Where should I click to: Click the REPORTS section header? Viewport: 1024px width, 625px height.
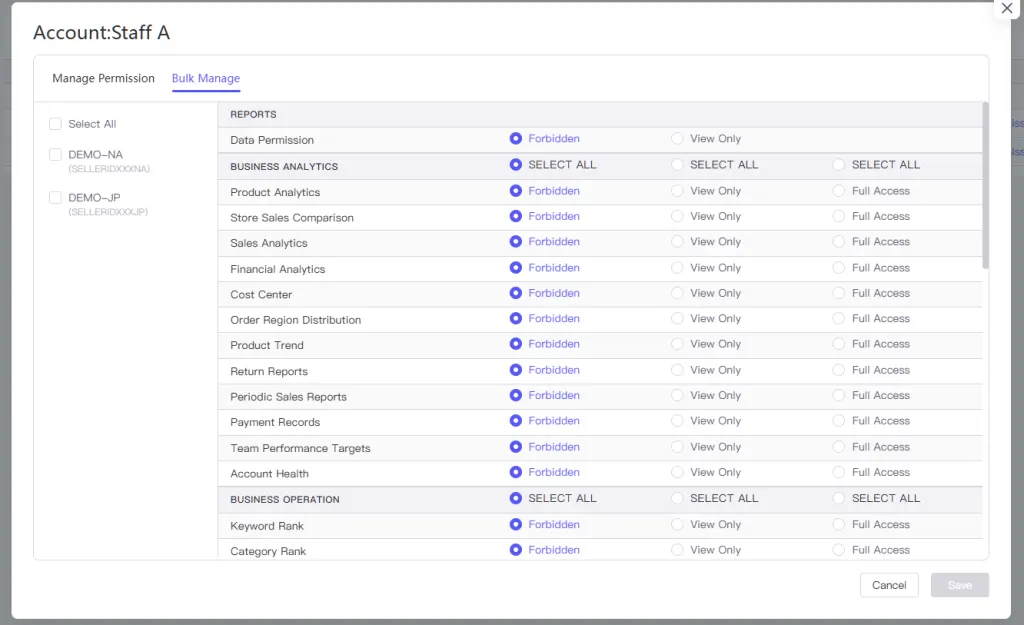coord(253,114)
